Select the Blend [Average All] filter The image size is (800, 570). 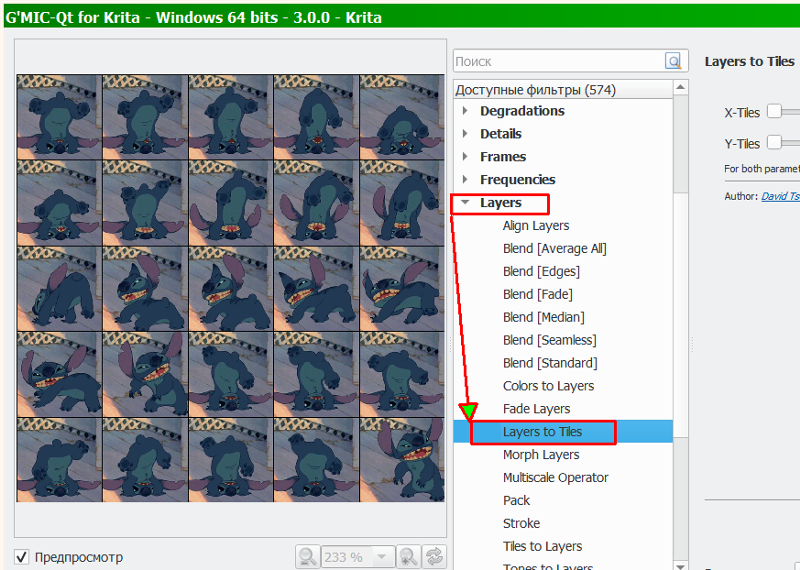point(555,249)
